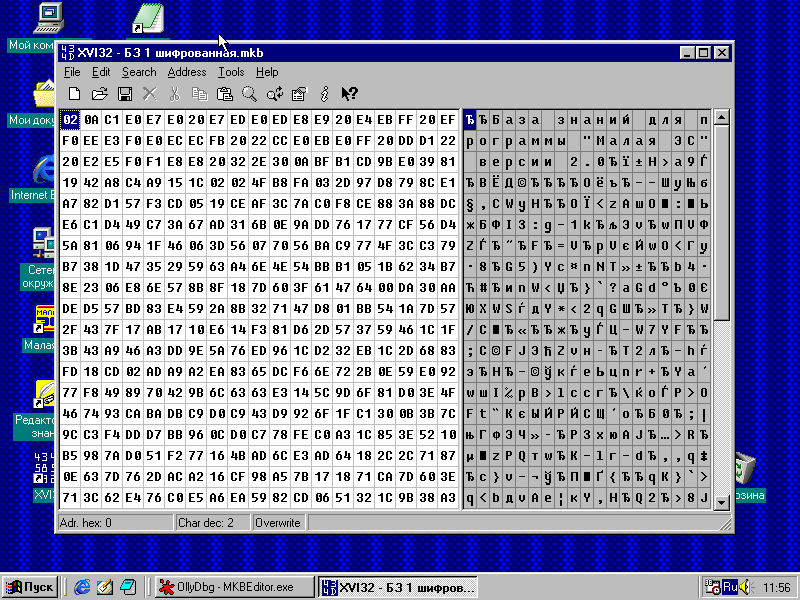The width and height of the screenshot is (800, 600).
Task: Select hex byte 71 starting last row
Action: coord(70,497)
